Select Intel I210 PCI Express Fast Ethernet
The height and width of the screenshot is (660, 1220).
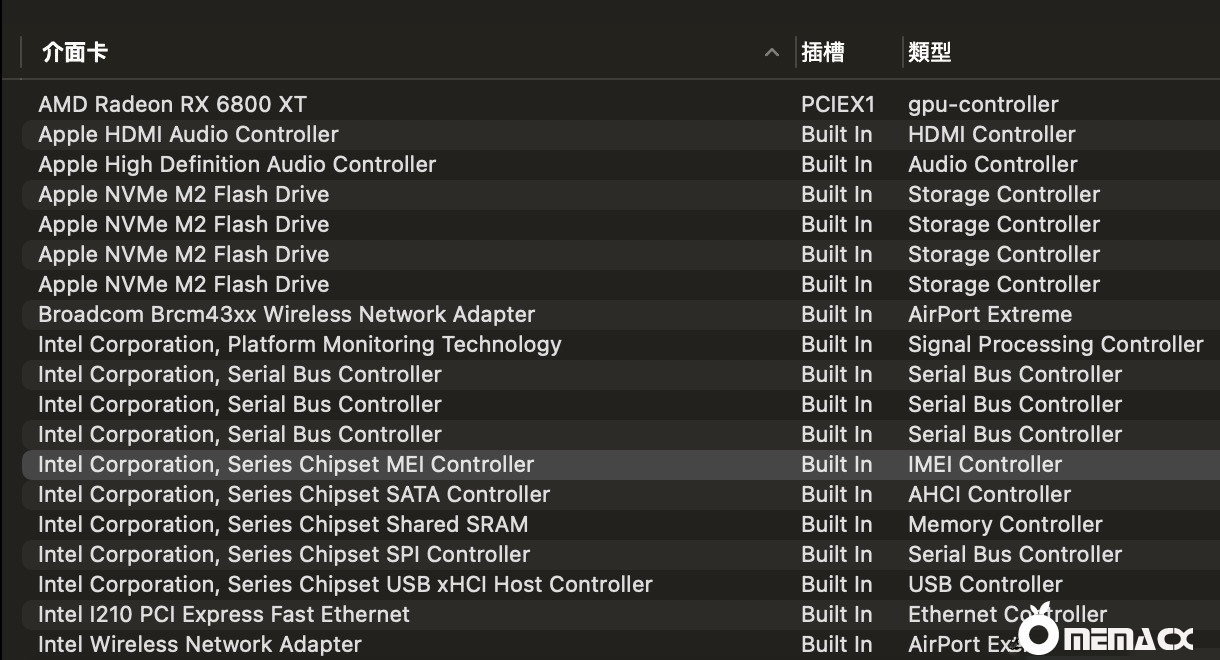(224, 614)
